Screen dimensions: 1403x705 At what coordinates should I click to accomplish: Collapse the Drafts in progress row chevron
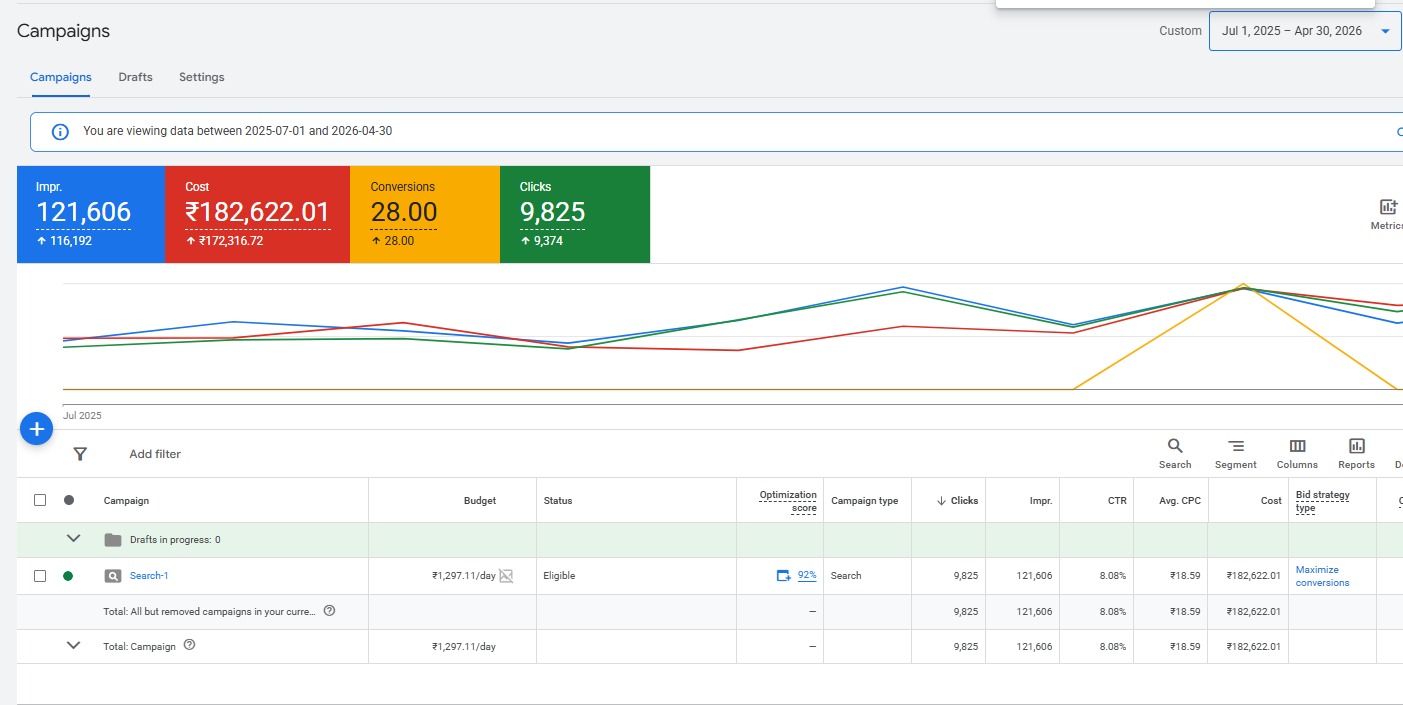click(x=73, y=539)
